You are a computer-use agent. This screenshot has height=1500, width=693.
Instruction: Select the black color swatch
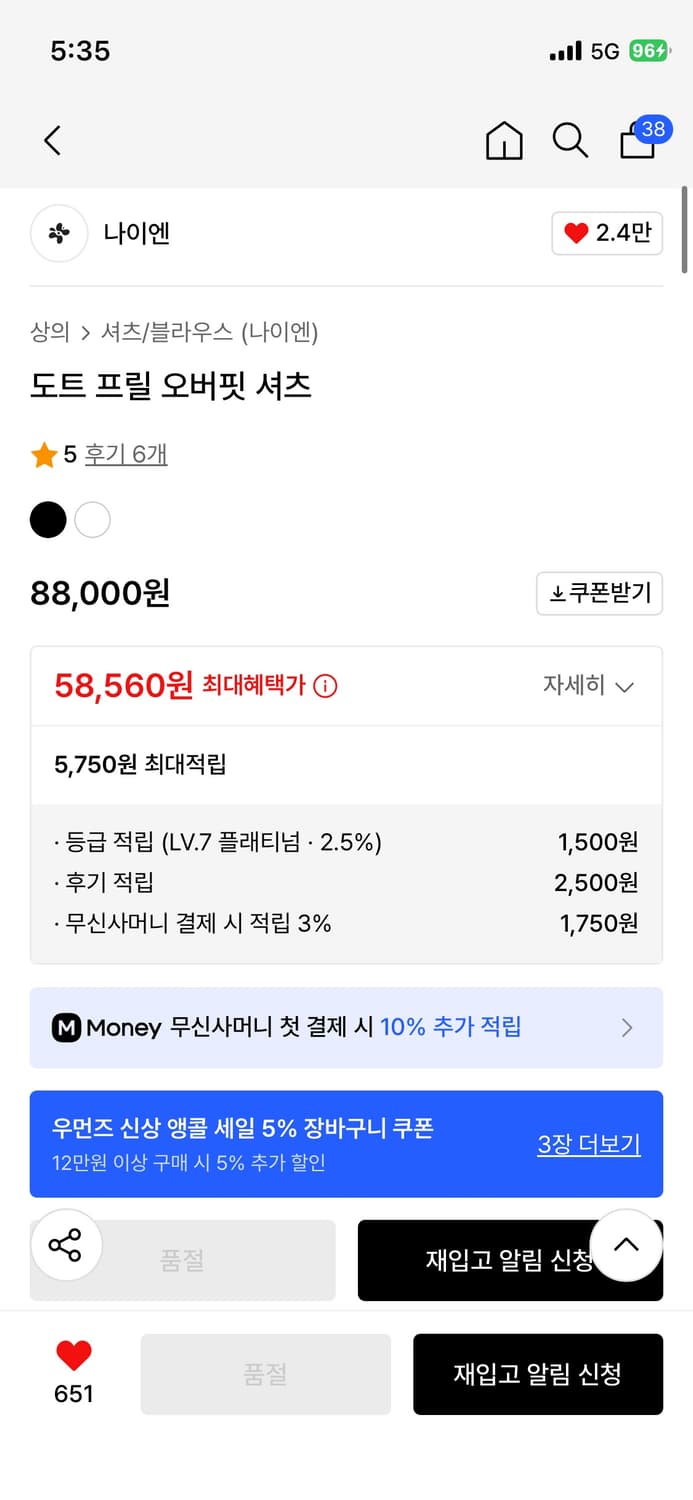pos(47,520)
